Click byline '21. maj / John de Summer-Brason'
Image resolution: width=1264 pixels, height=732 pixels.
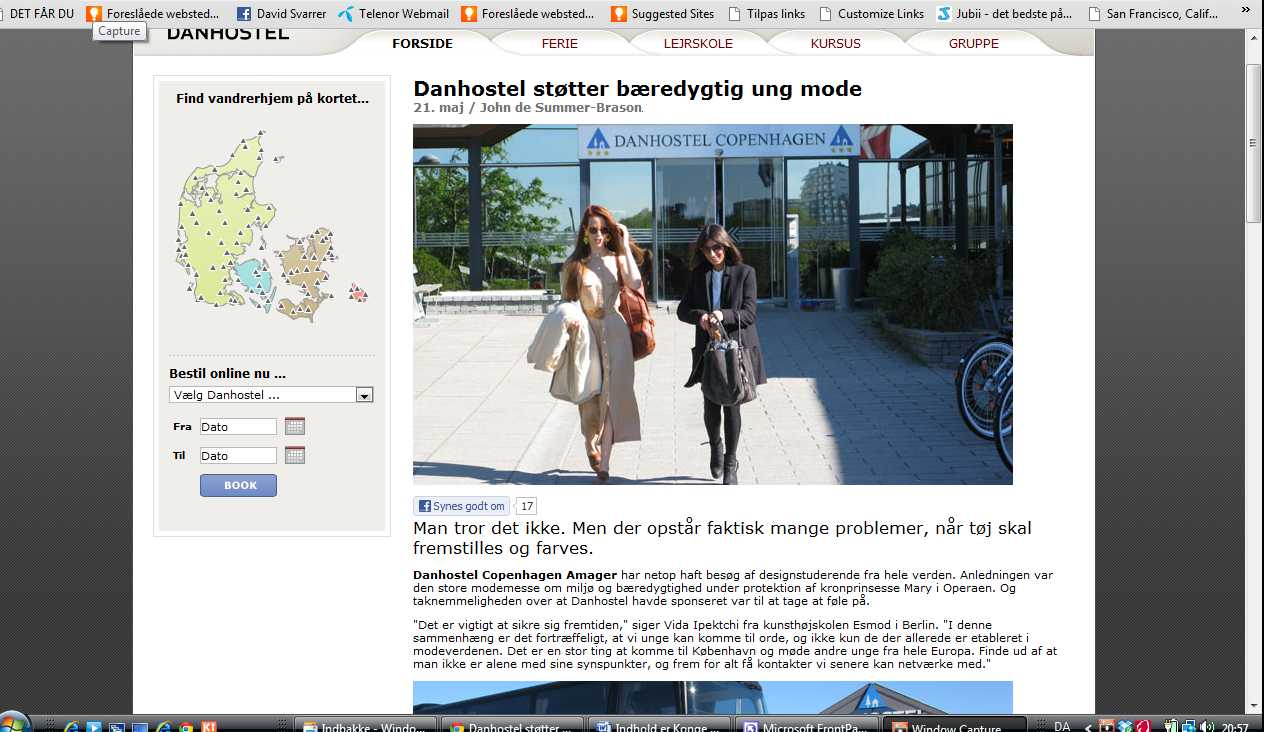528,107
